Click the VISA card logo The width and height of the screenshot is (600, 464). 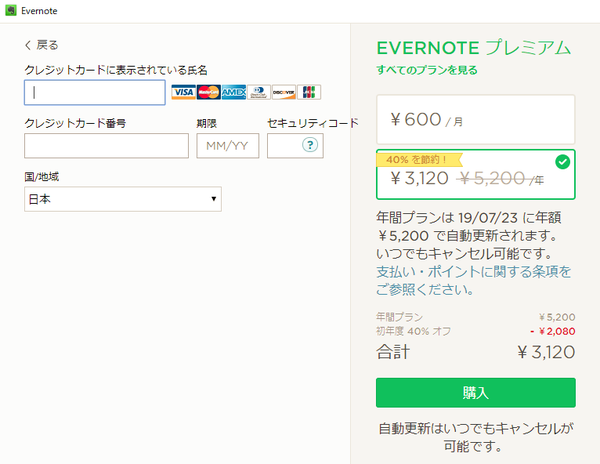[x=183, y=92]
